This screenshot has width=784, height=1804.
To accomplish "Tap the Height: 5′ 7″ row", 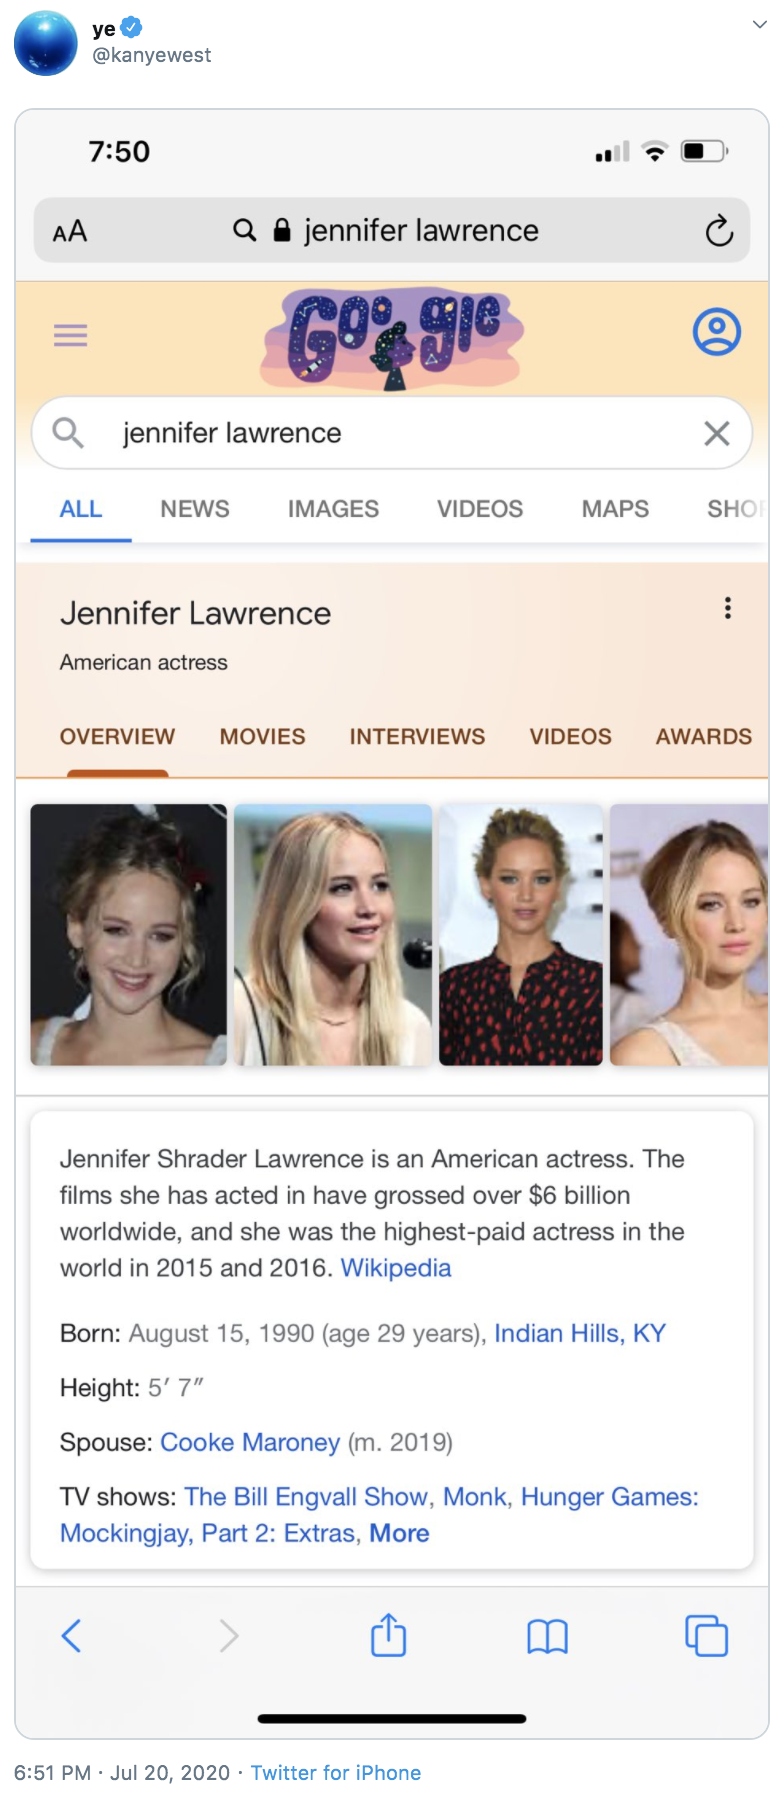I will (x=132, y=1388).
